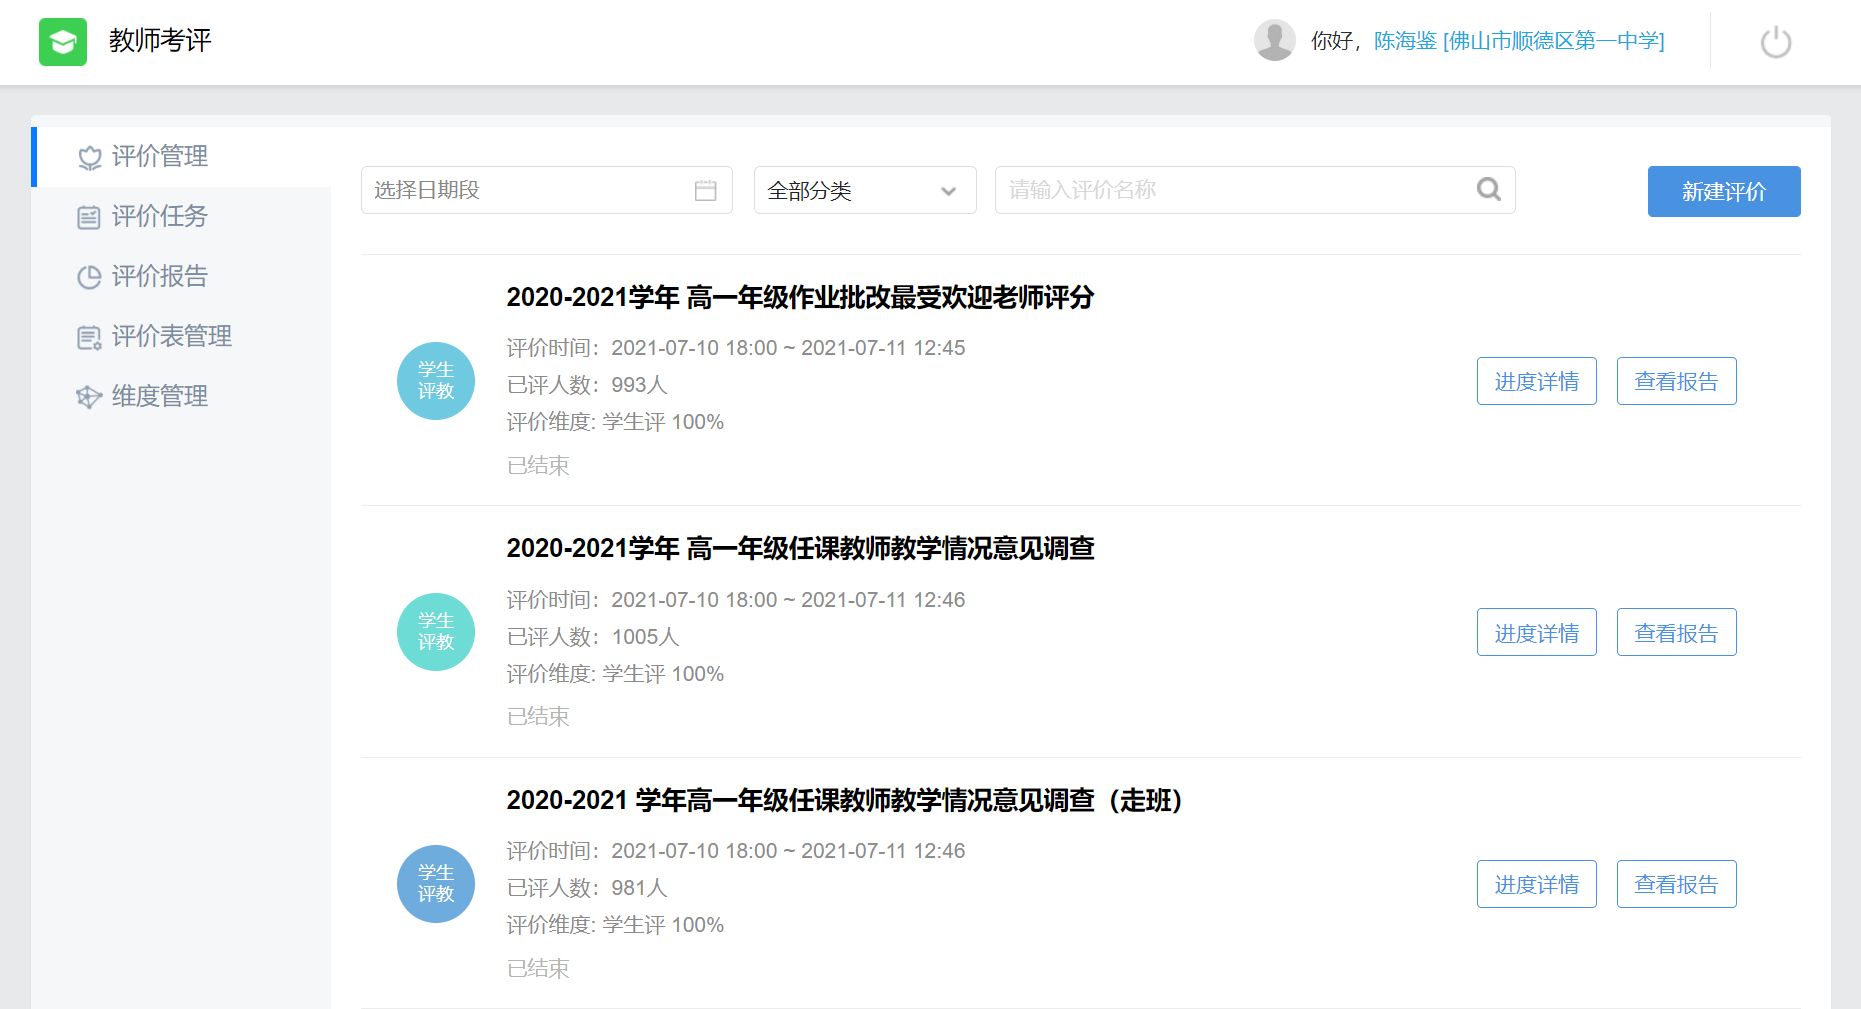Open 查看报告 for the 1005人 evaluation

pos(1676,632)
